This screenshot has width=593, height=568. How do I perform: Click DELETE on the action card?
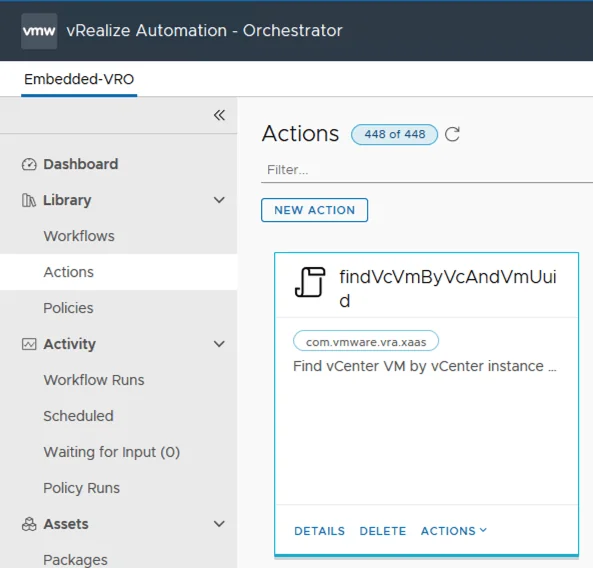pos(383,531)
